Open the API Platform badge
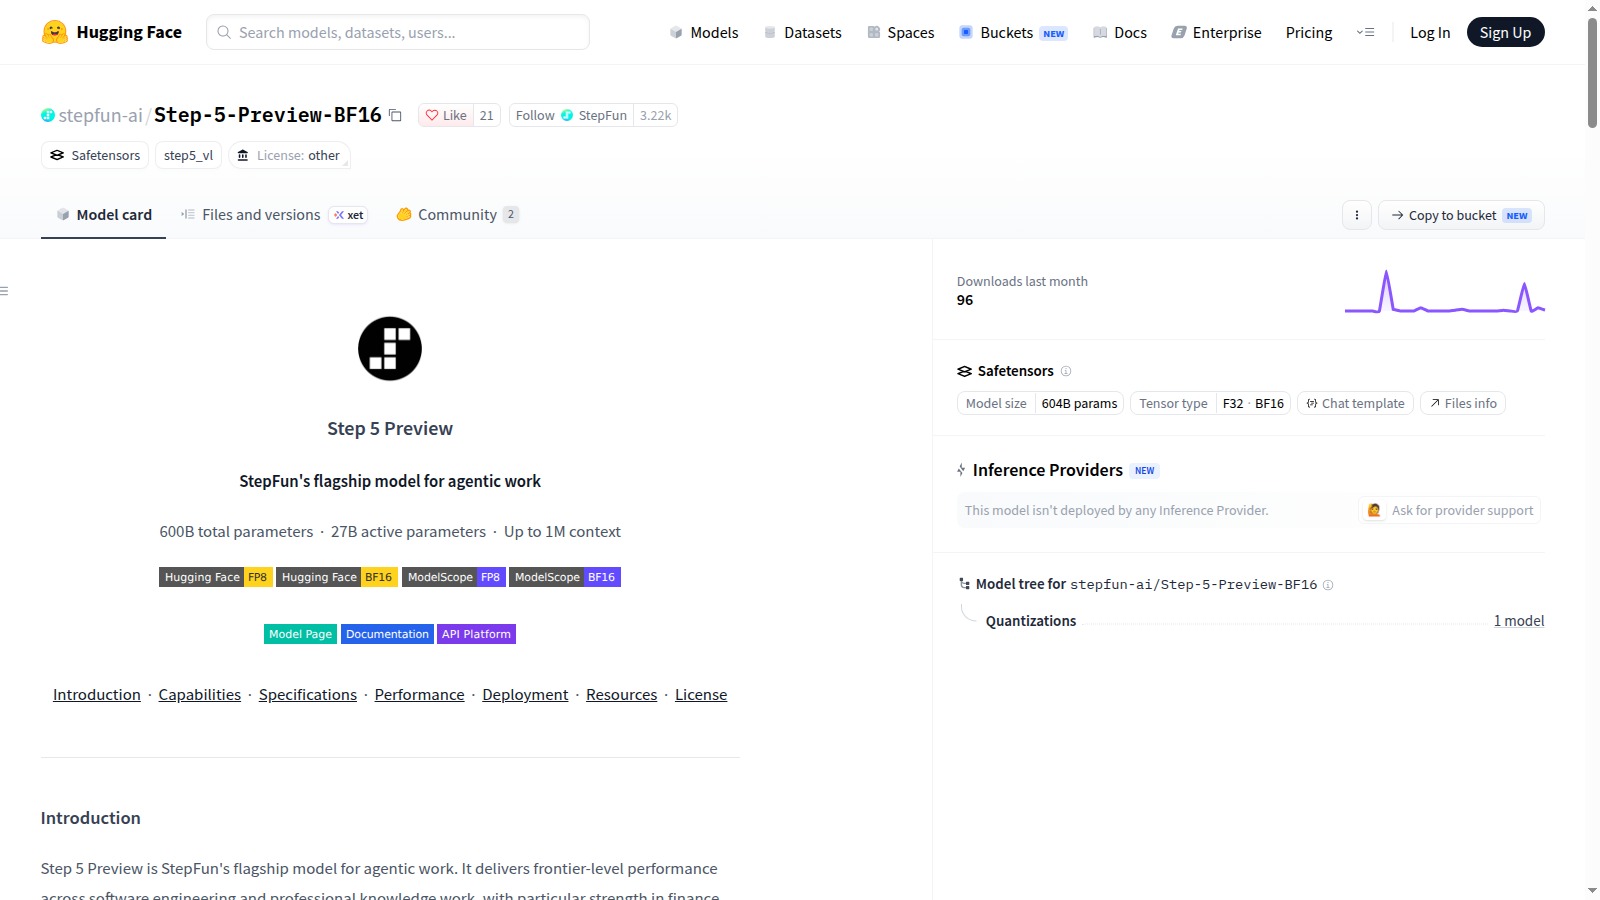Image resolution: width=1600 pixels, height=900 pixels. point(476,634)
